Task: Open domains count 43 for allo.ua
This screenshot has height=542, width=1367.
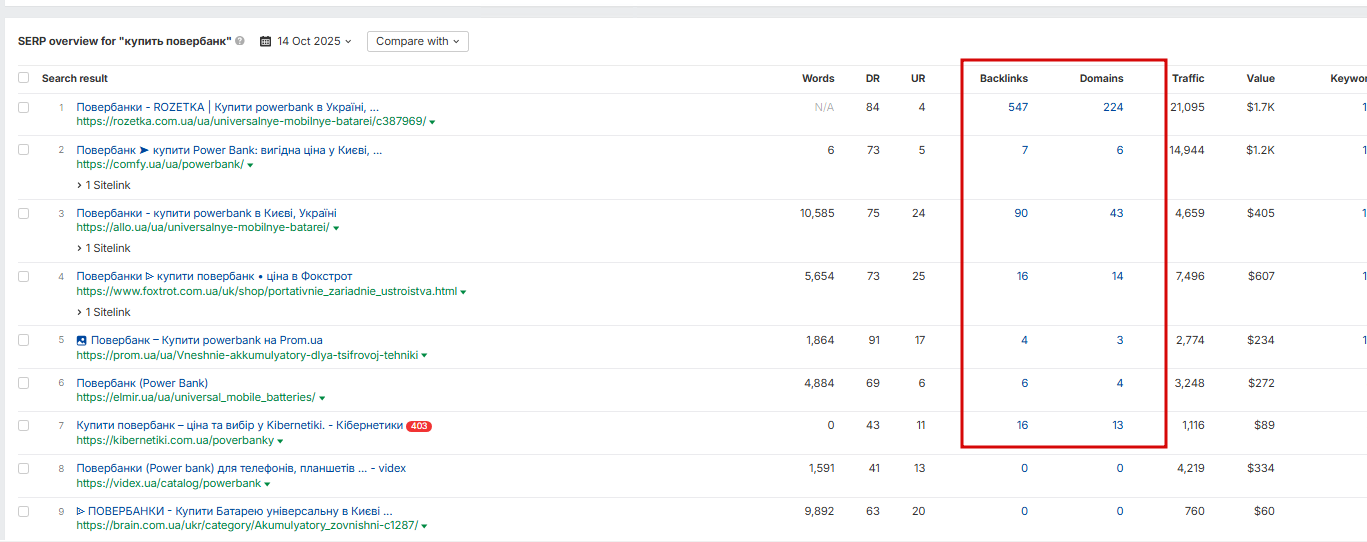Action: tap(1116, 213)
